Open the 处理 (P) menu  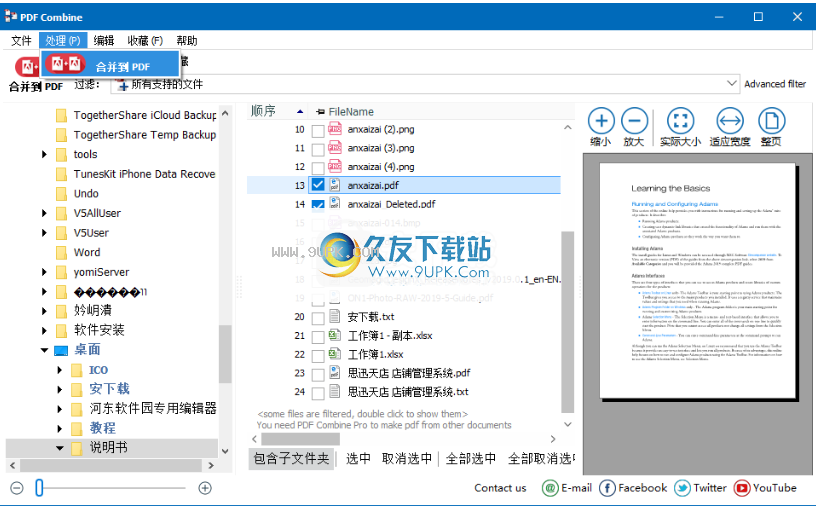pos(62,41)
